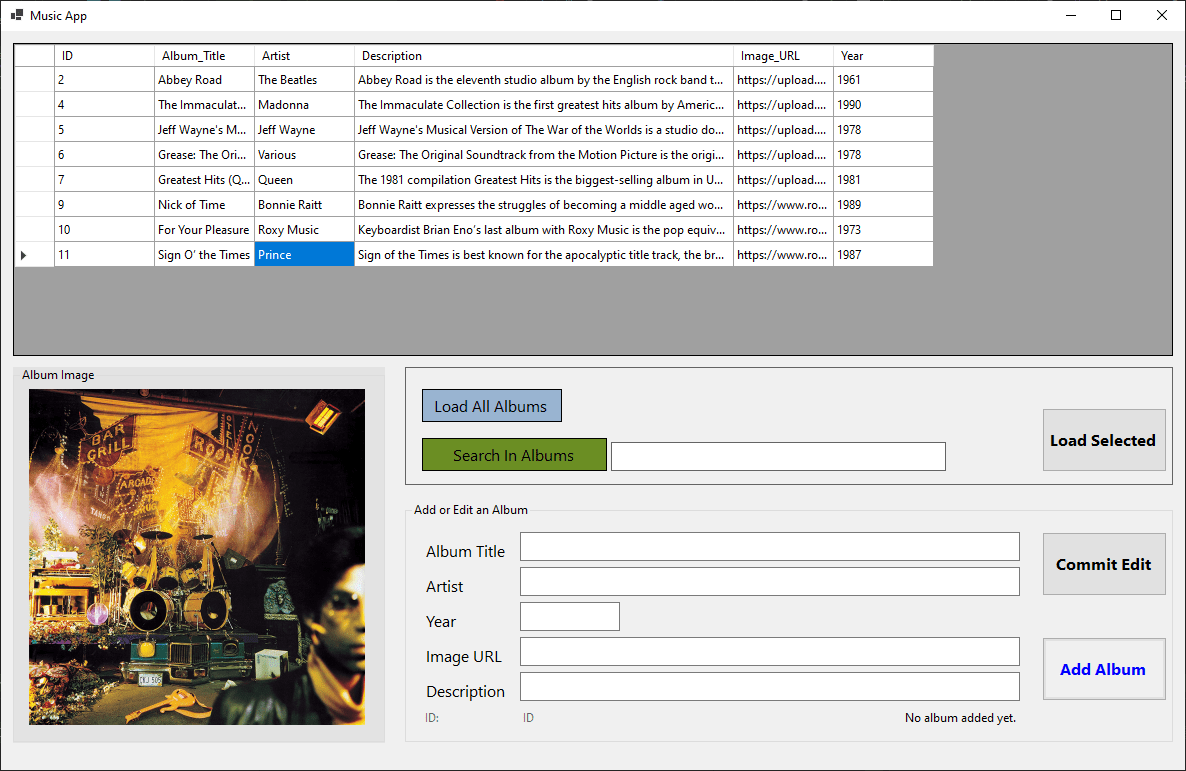The width and height of the screenshot is (1186, 771).
Task: Click the 'No album added yet.' status text
Action: (960, 717)
